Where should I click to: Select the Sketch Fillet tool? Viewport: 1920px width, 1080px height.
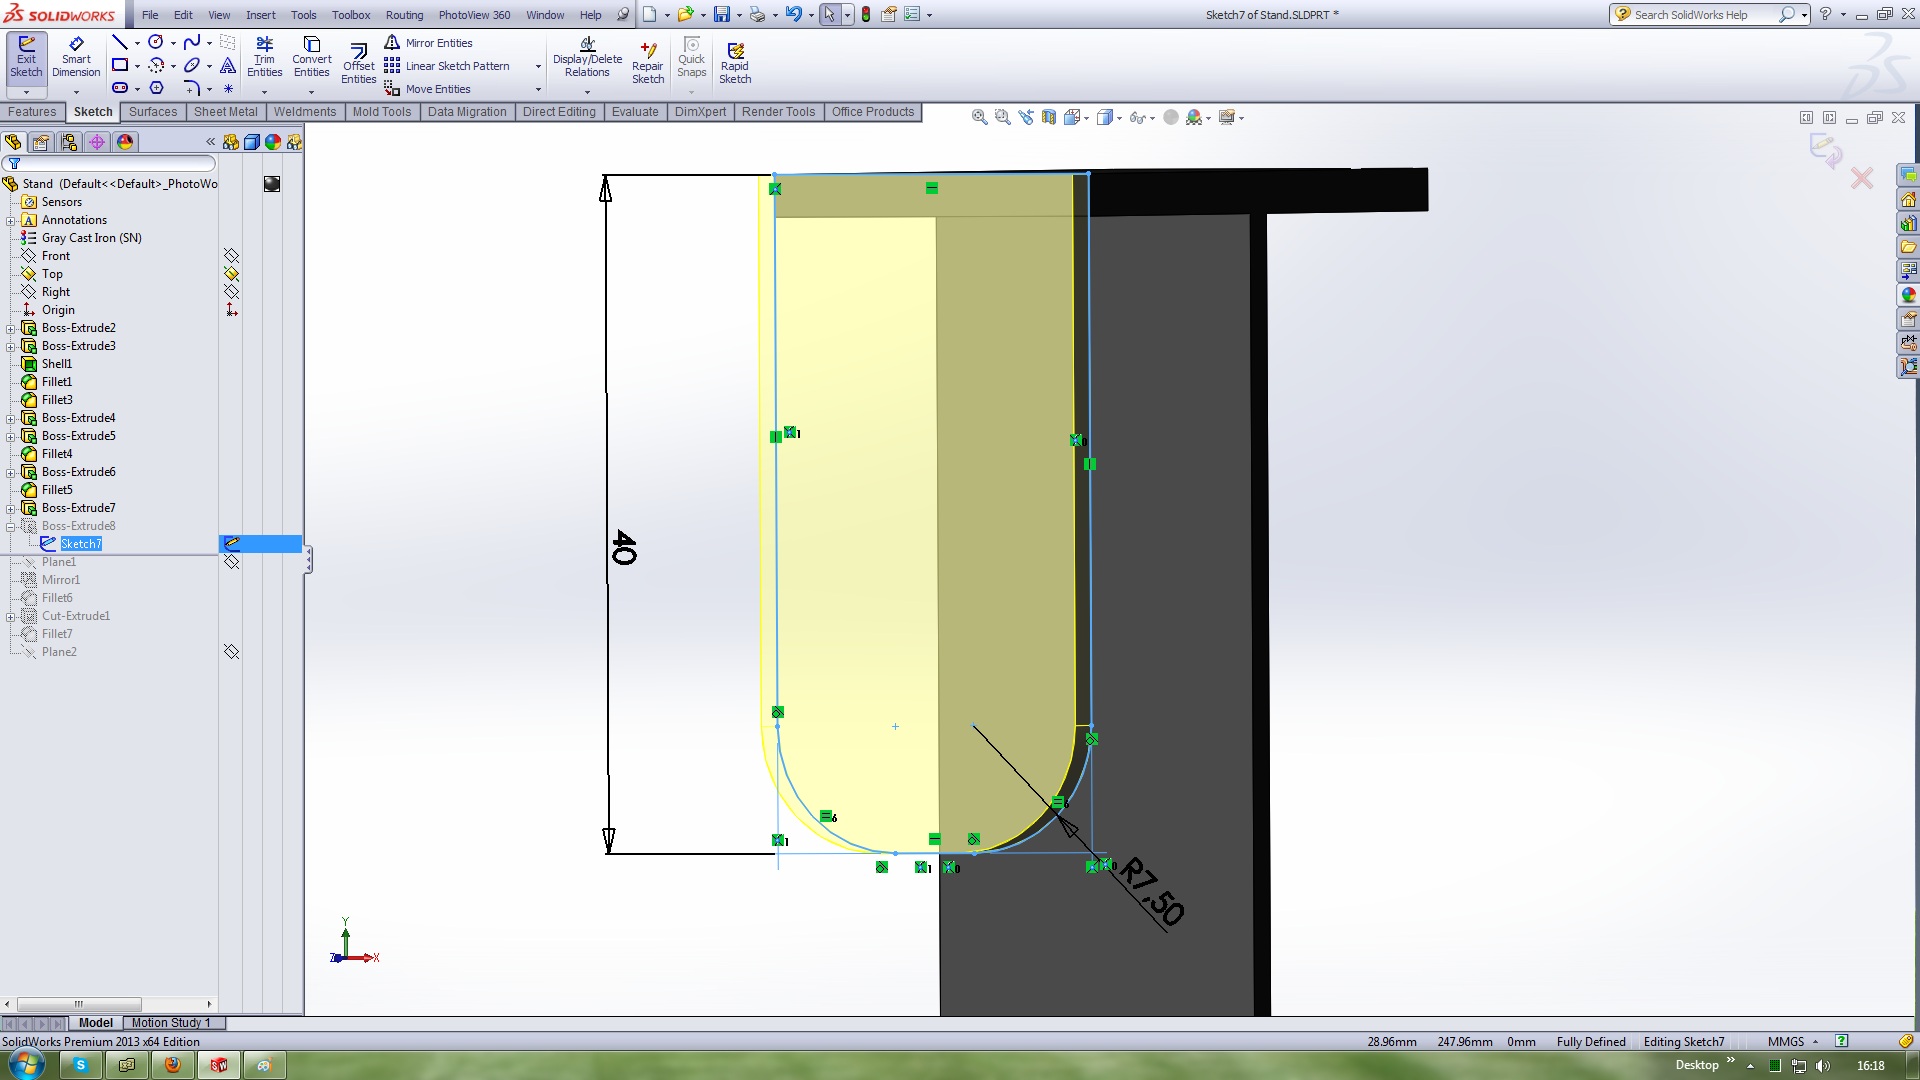coord(192,88)
